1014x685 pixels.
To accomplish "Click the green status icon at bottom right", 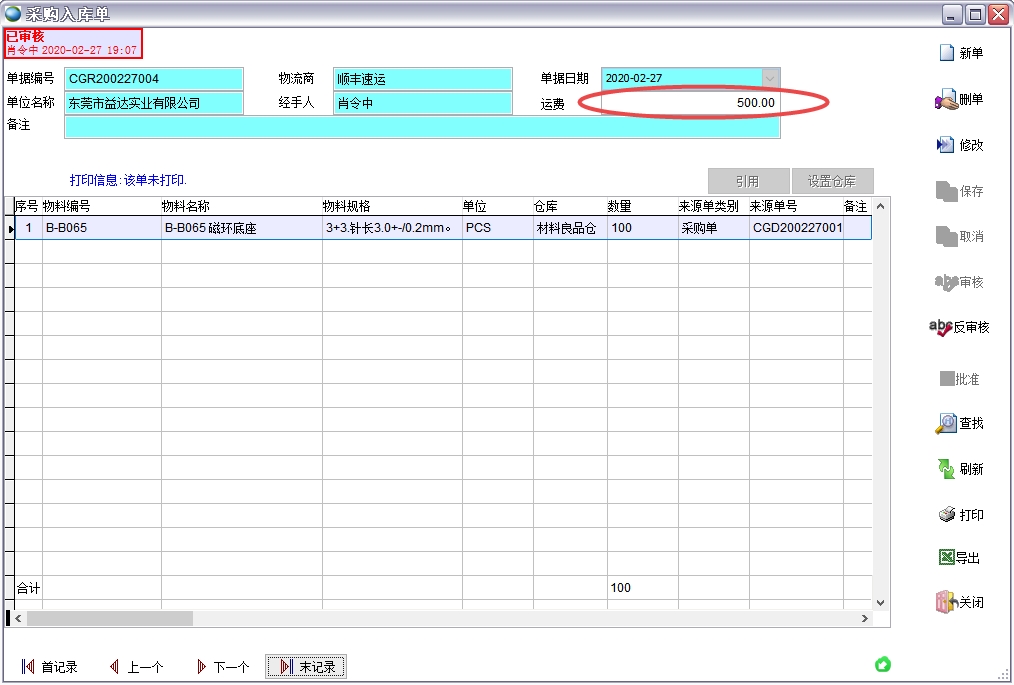I will pyautogui.click(x=882, y=665).
